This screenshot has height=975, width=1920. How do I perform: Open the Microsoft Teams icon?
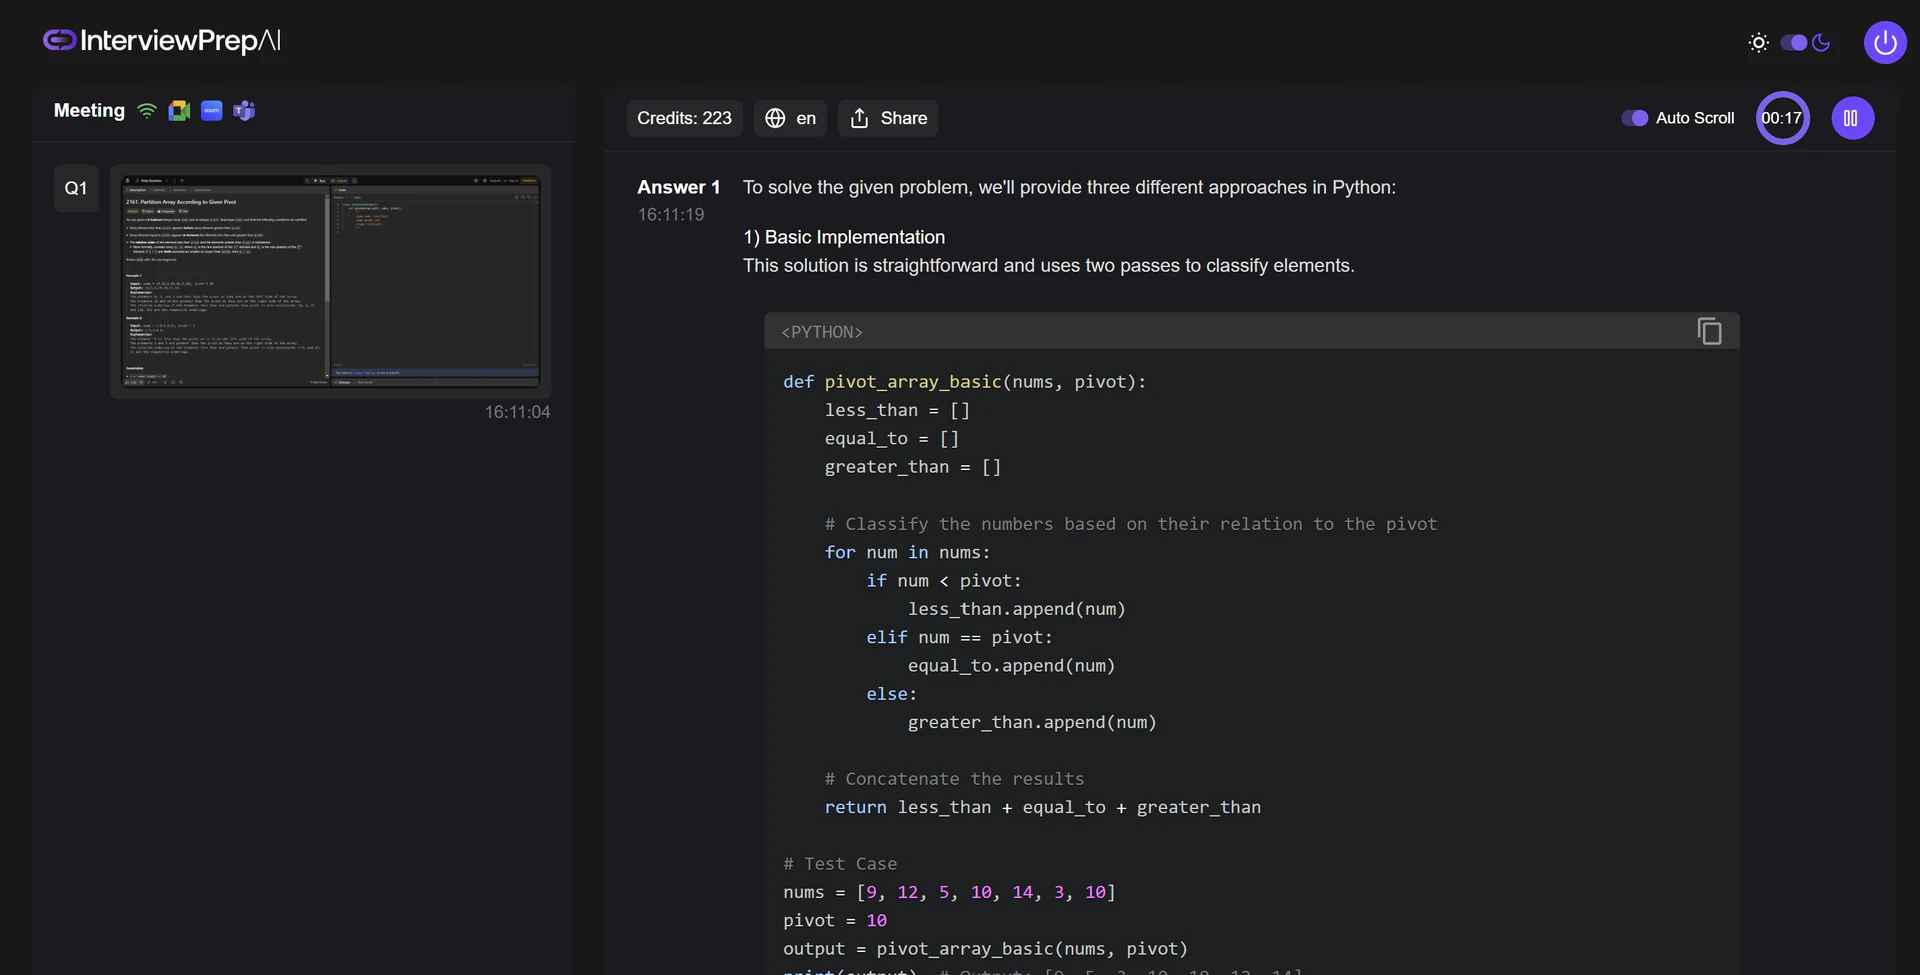[x=244, y=110]
